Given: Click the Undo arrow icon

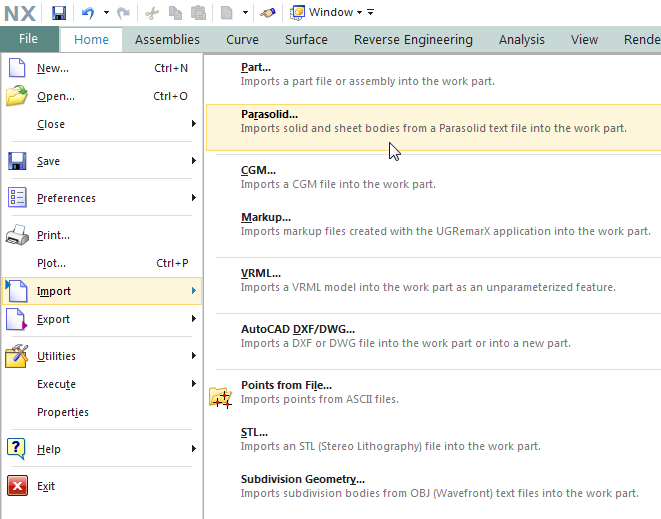Looking at the screenshot, I should point(88,13).
